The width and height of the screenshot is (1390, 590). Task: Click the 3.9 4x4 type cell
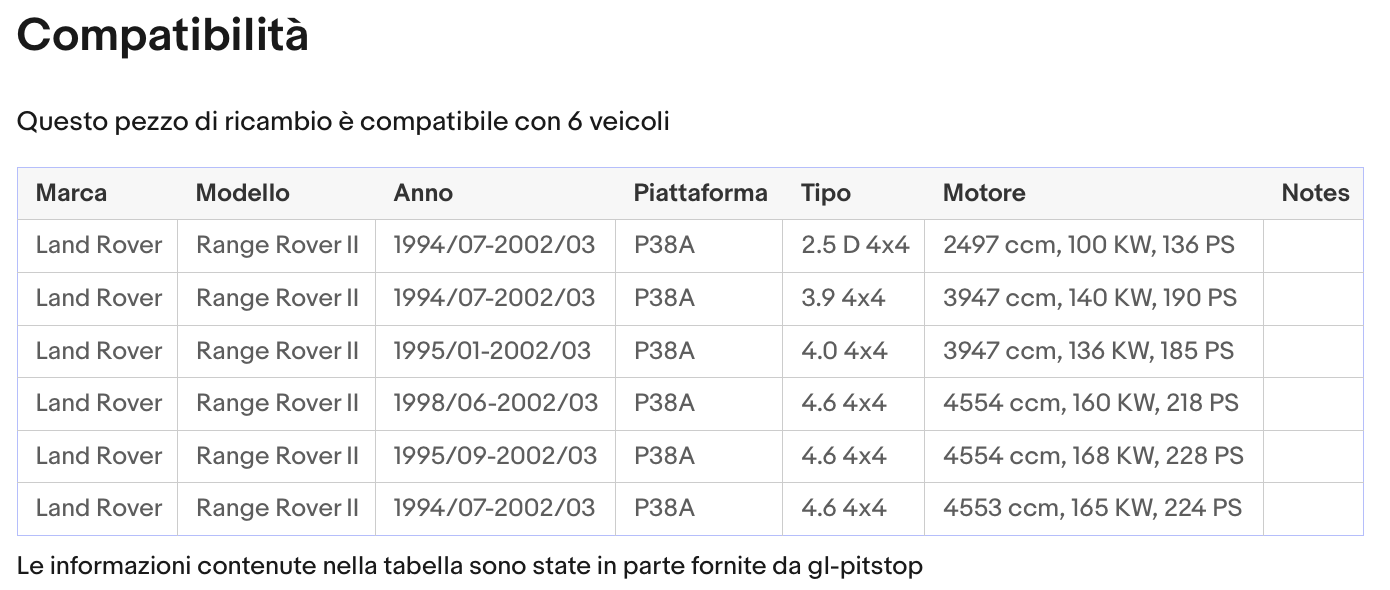tap(843, 298)
